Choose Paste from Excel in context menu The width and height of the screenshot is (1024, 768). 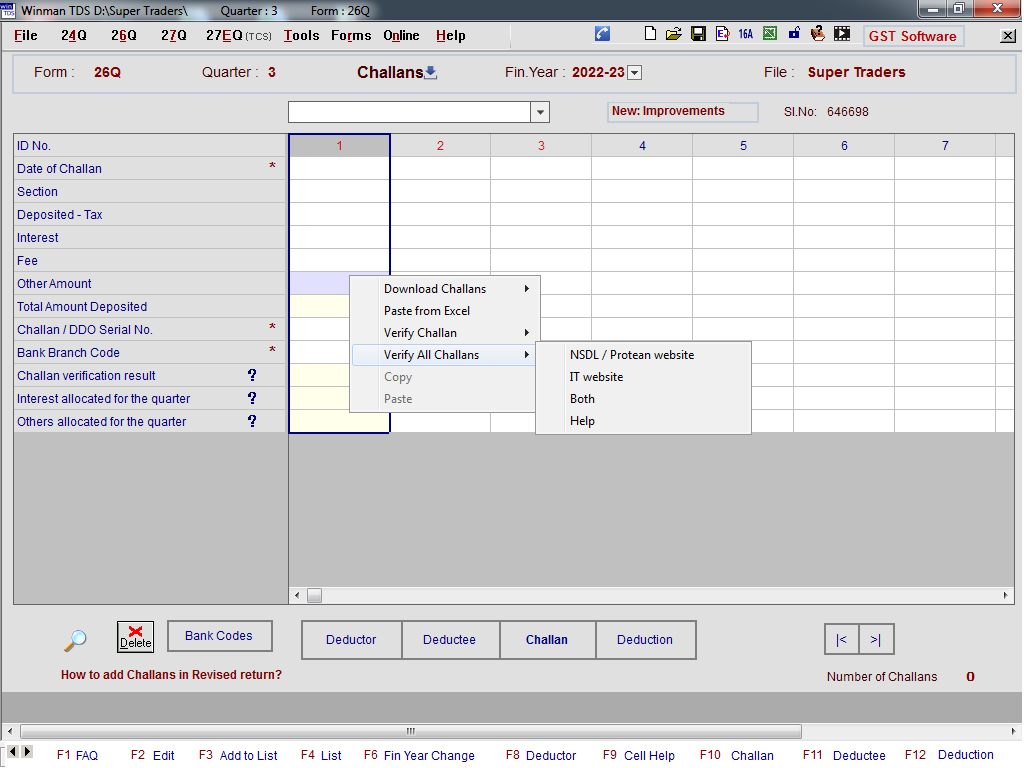pyautogui.click(x=427, y=311)
